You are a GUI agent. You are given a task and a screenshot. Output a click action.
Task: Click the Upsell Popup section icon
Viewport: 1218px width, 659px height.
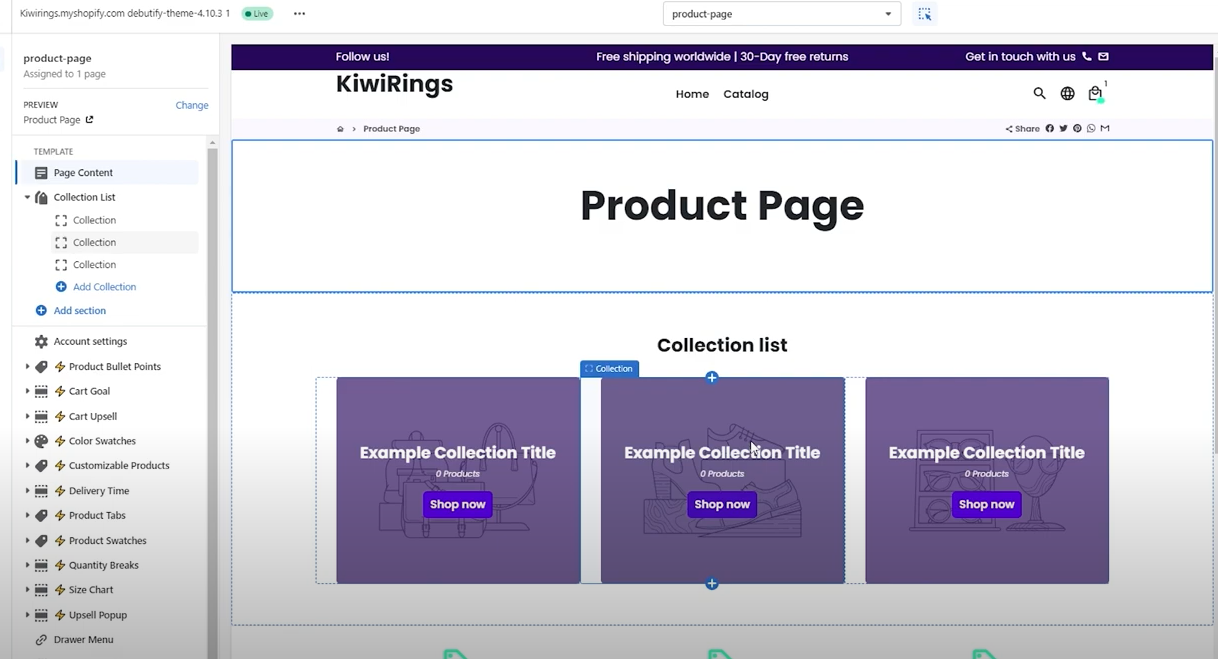pyautogui.click(x=41, y=615)
